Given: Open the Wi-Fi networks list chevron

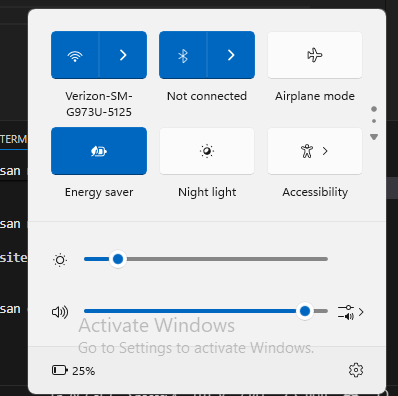Looking at the screenshot, I should pyautogui.click(x=123, y=55).
